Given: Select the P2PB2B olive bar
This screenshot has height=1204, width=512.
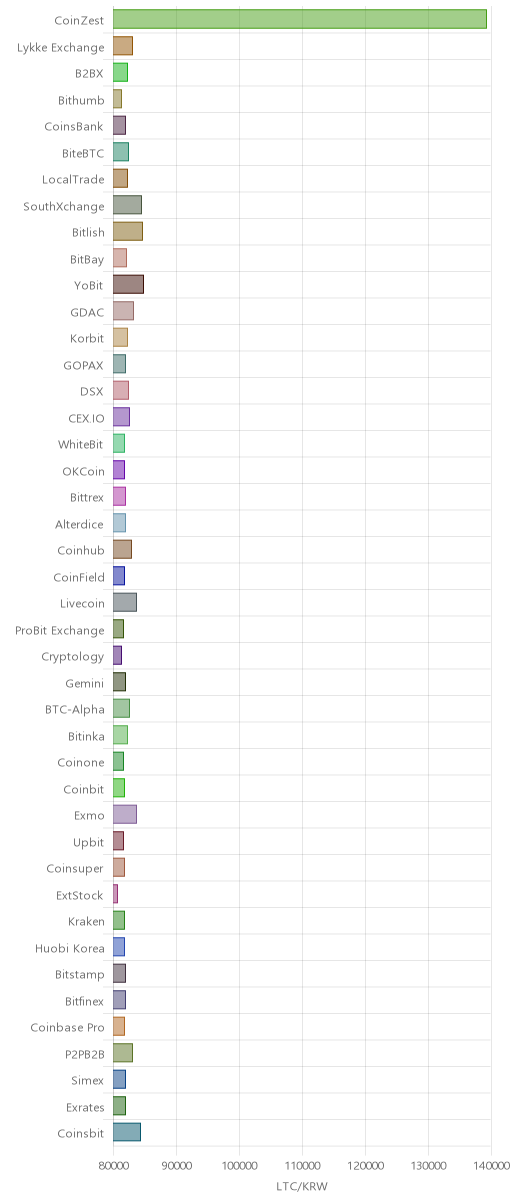Looking at the screenshot, I should pyautogui.click(x=123, y=1053).
